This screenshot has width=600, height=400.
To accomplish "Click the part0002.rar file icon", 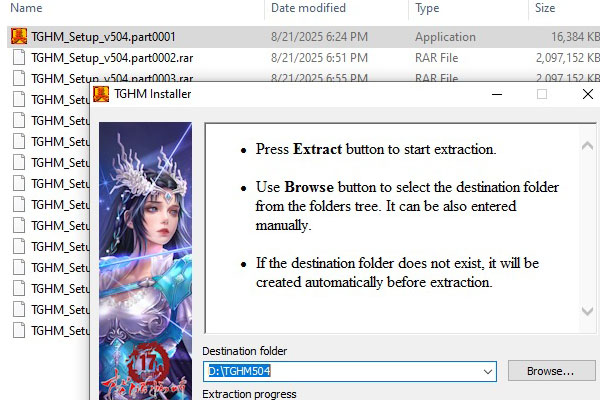I will [18, 57].
